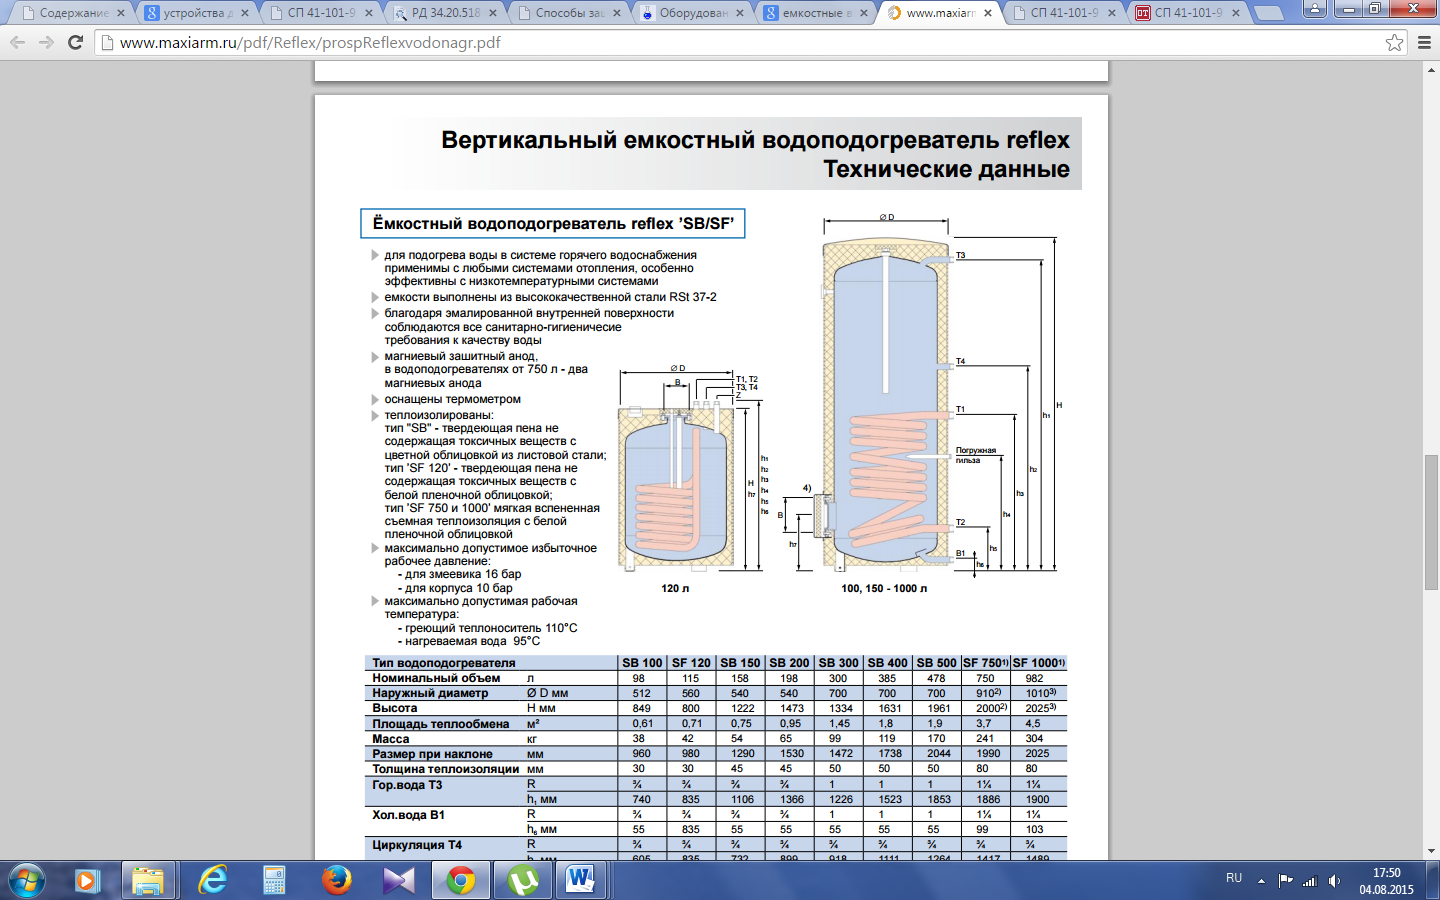Click the scrollbar down arrow
The image size is (1440, 900).
(x=1431, y=851)
